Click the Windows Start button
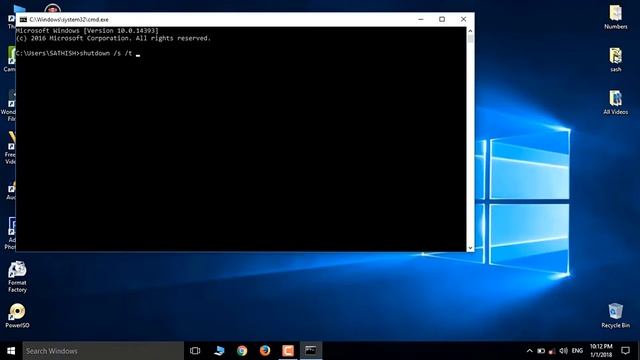 (x=11, y=351)
